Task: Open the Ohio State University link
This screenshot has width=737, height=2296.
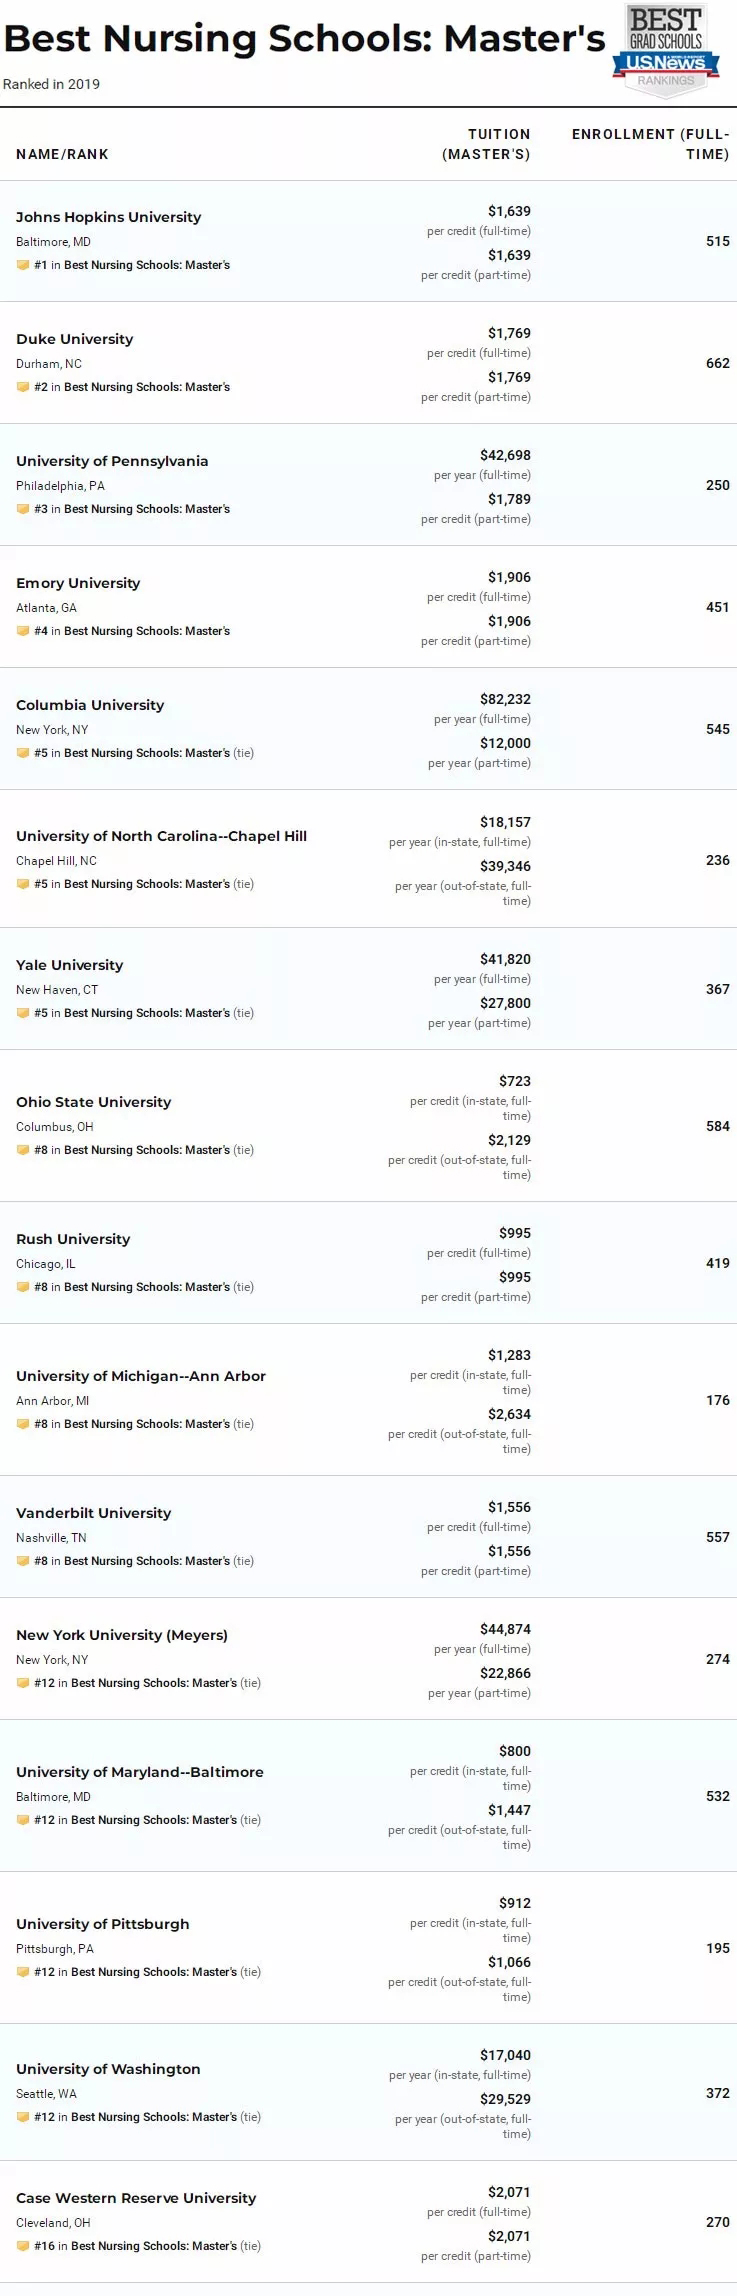Action: coord(93,1102)
